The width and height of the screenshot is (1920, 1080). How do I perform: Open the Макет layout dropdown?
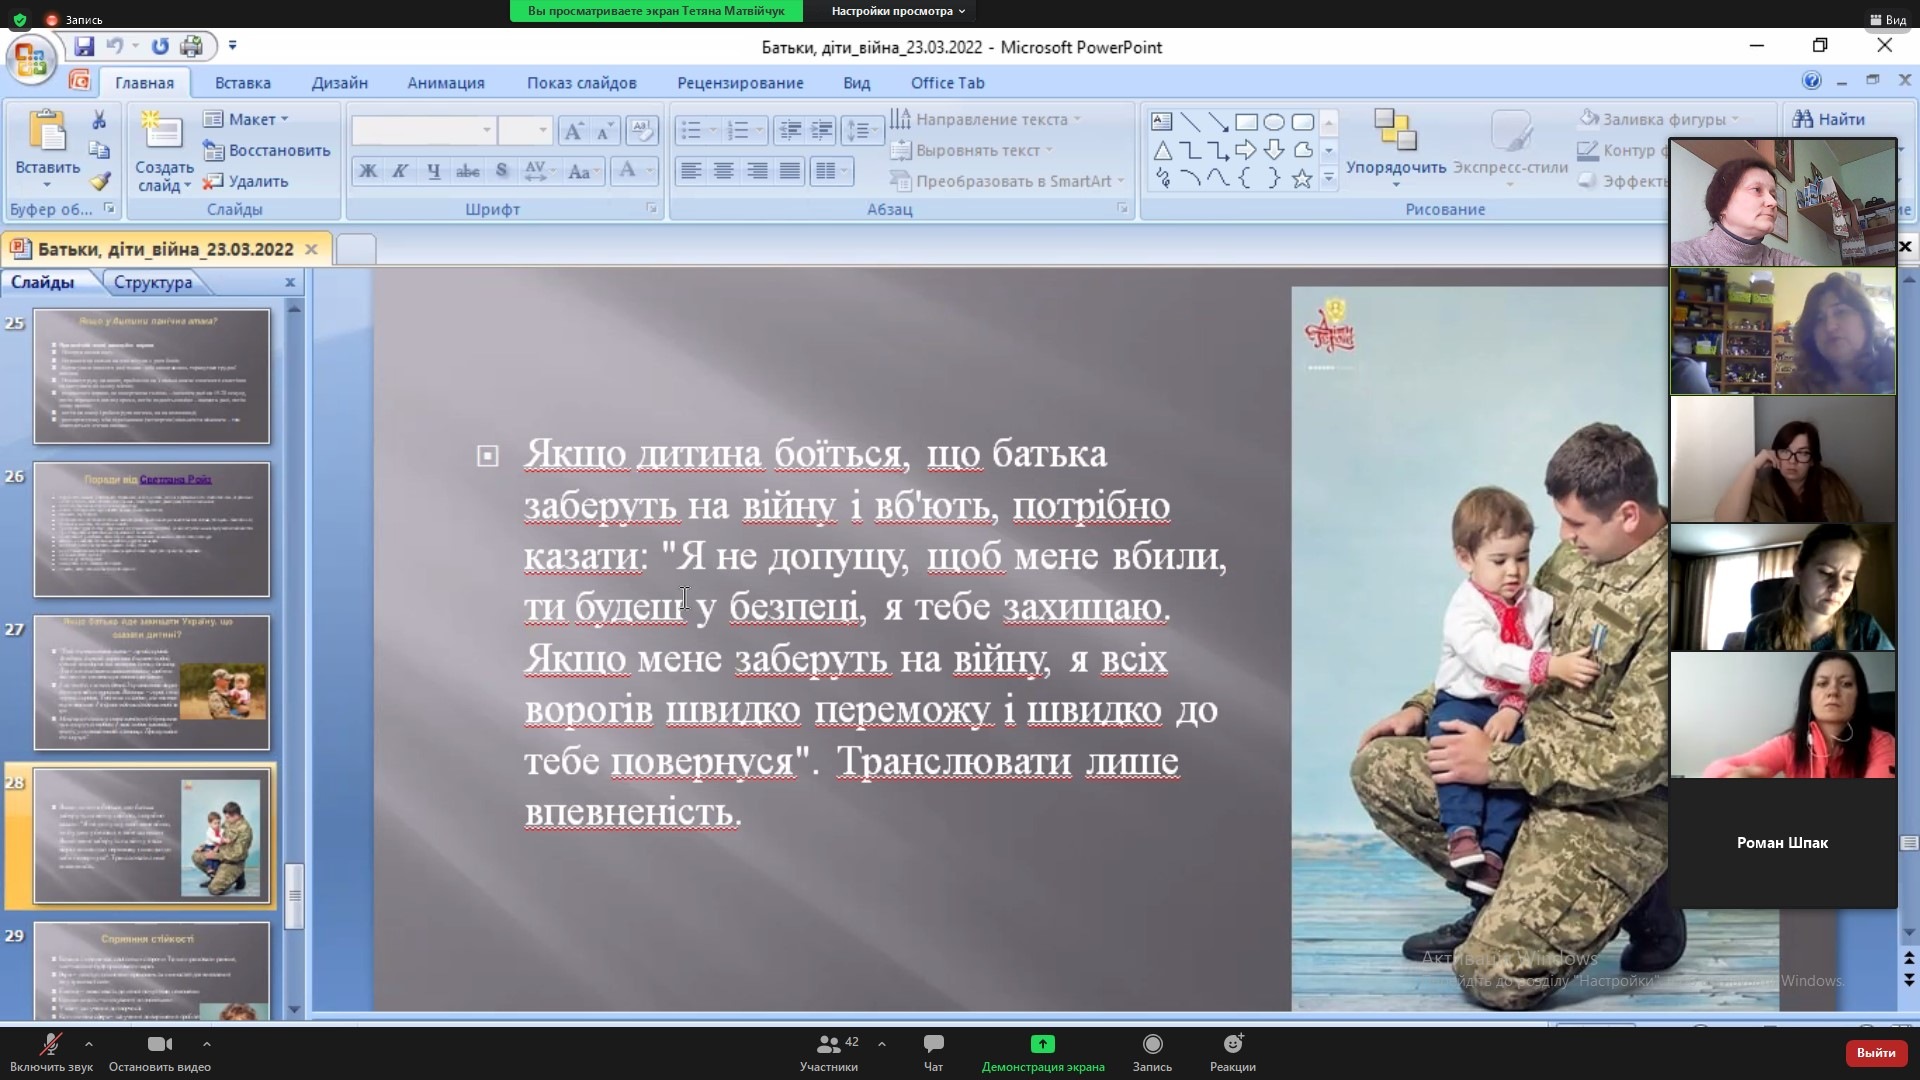(x=250, y=119)
